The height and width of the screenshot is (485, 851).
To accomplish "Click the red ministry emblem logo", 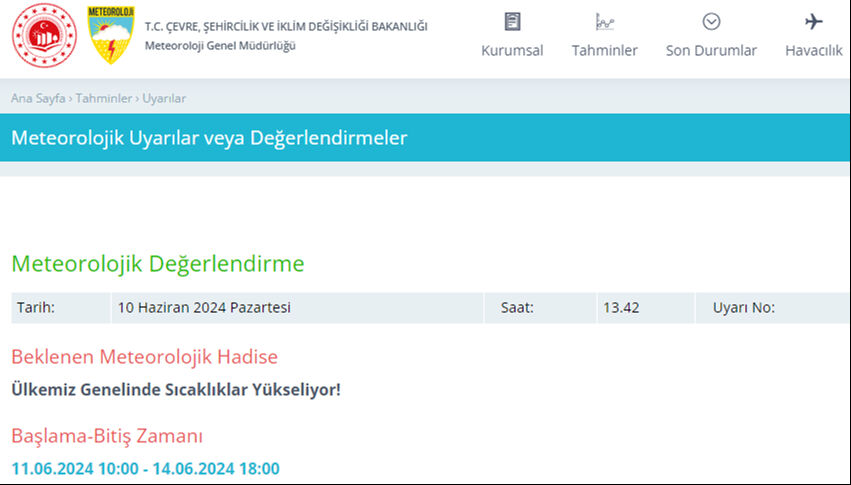I will 43,35.
